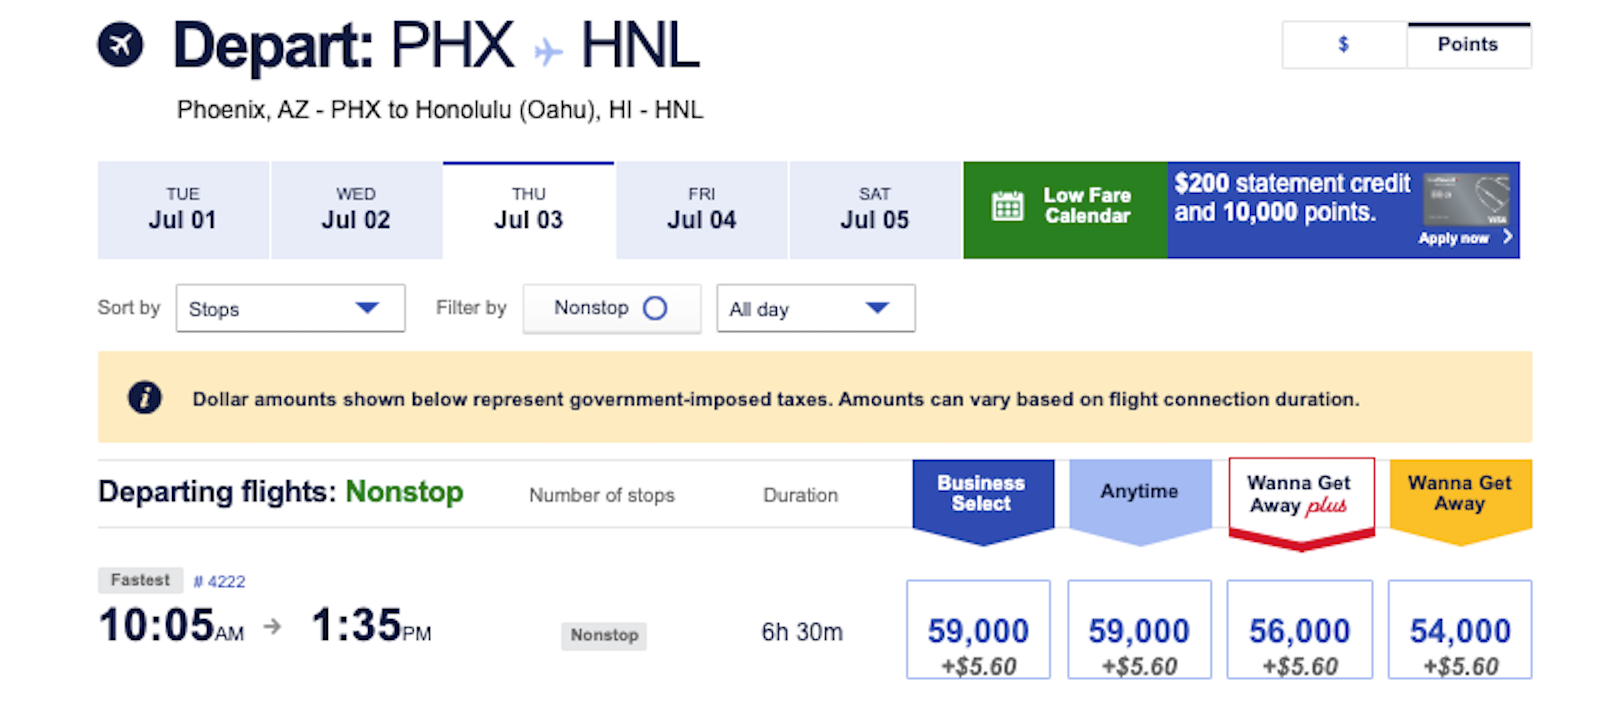This screenshot has width=1600, height=706.
Task: Click the Fastest label on the flight
Action: pos(140,580)
